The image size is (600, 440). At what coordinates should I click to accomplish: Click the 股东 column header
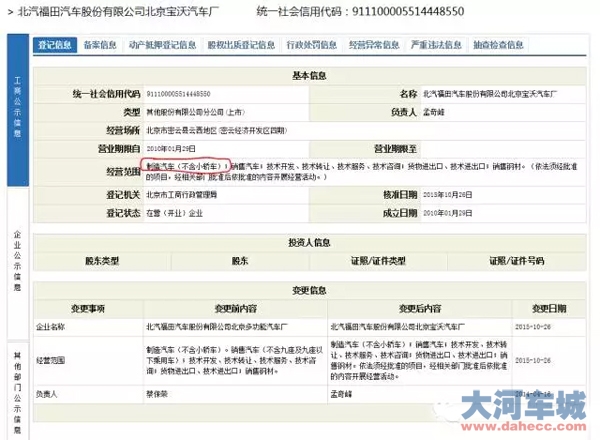[240, 261]
